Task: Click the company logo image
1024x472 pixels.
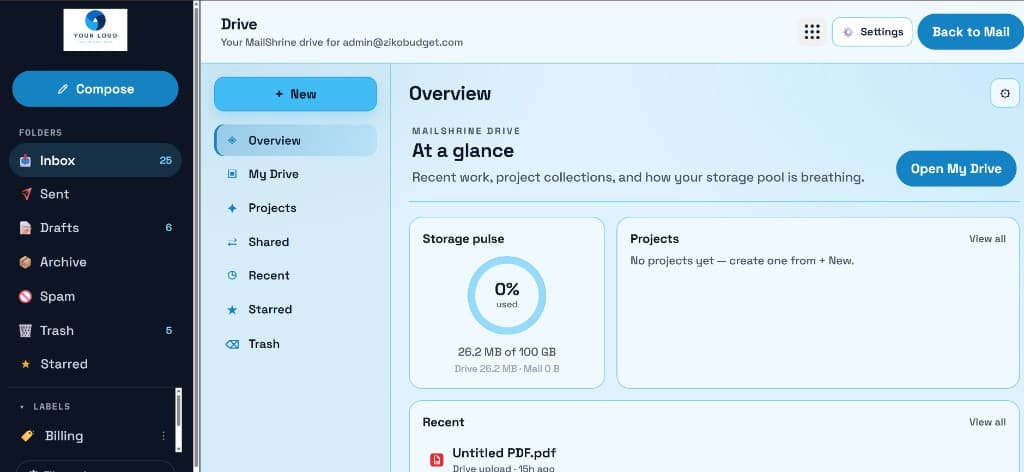Action: 95,30
